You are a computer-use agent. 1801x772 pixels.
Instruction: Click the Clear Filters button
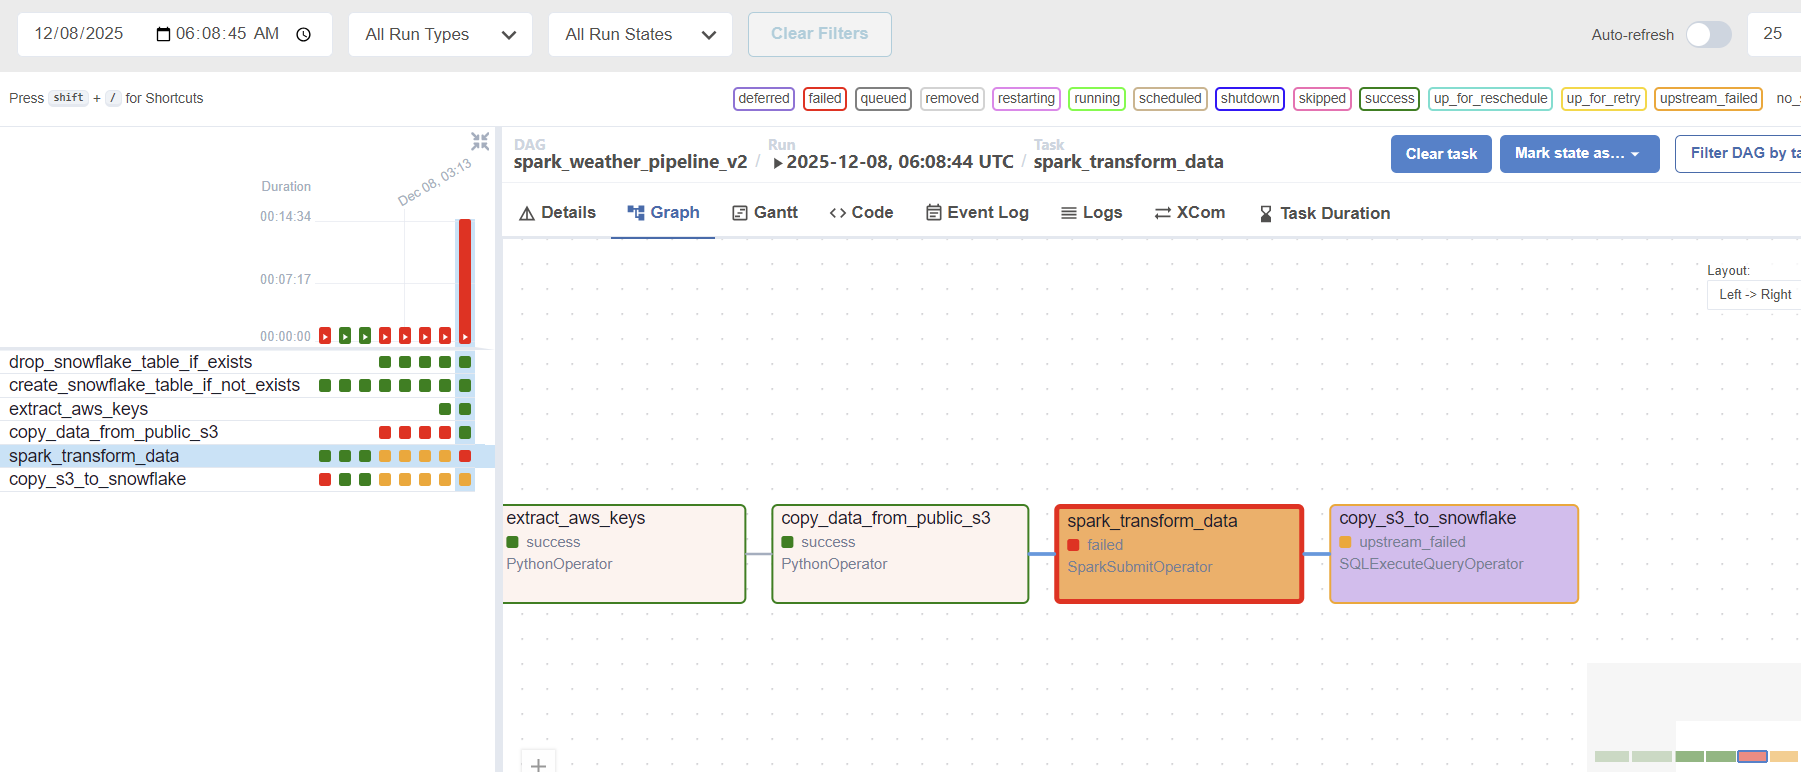coord(820,34)
